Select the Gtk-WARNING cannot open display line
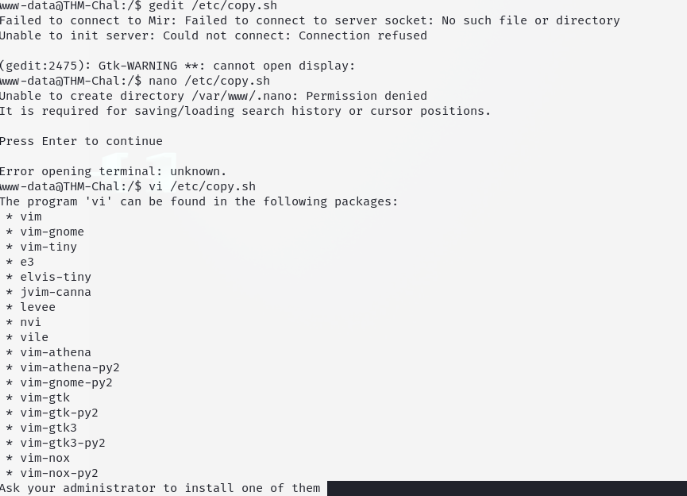Image resolution: width=687 pixels, height=496 pixels. (177, 66)
